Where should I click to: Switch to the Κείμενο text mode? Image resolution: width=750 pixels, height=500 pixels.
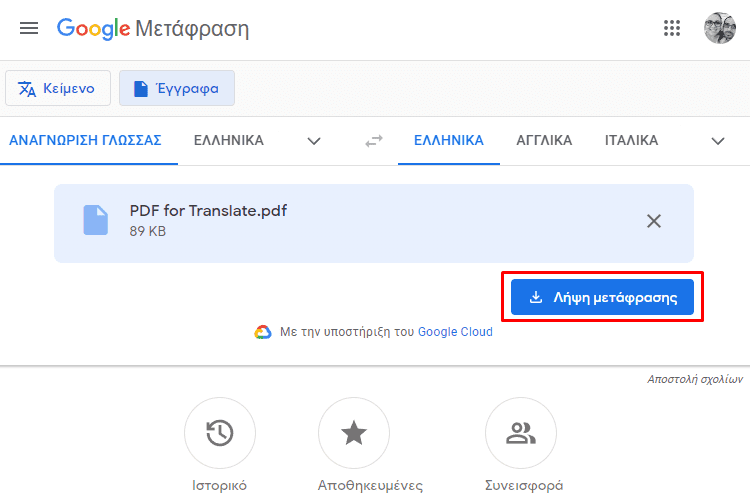[x=58, y=88]
